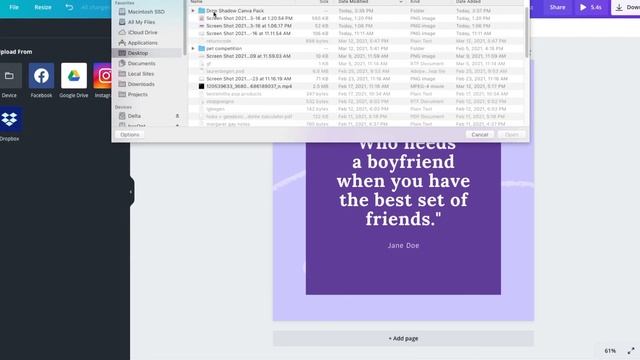Image resolution: width=640 pixels, height=360 pixels.
Task: Upload from Google Drive
Action: click(74, 76)
